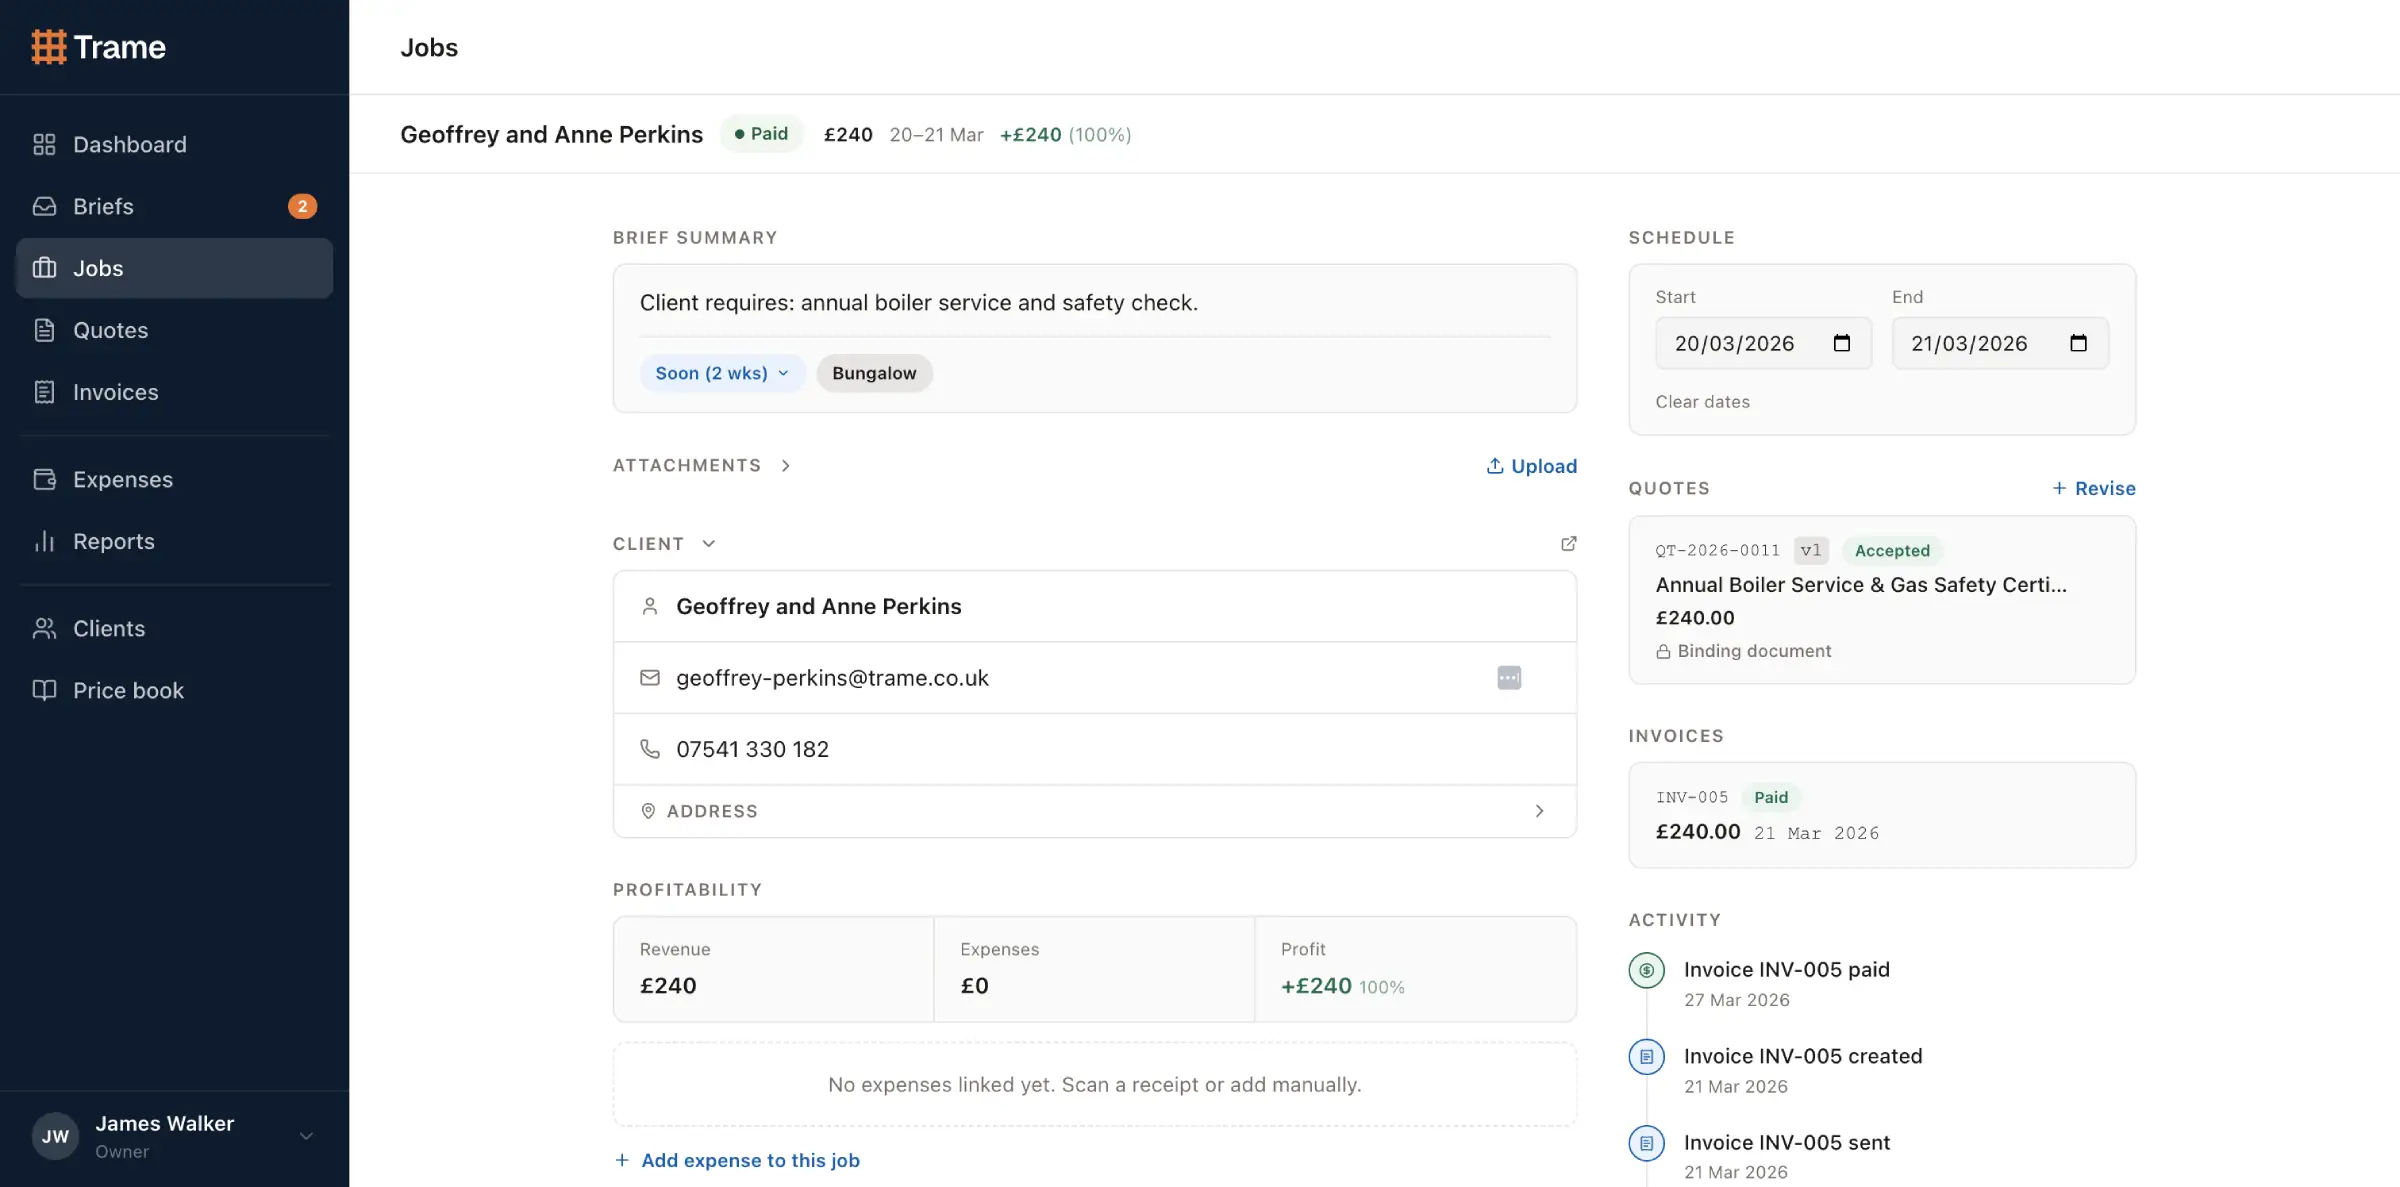This screenshot has width=2400, height=1187.
Task: Click the Start date field 20/03/2026
Action: (1763, 343)
